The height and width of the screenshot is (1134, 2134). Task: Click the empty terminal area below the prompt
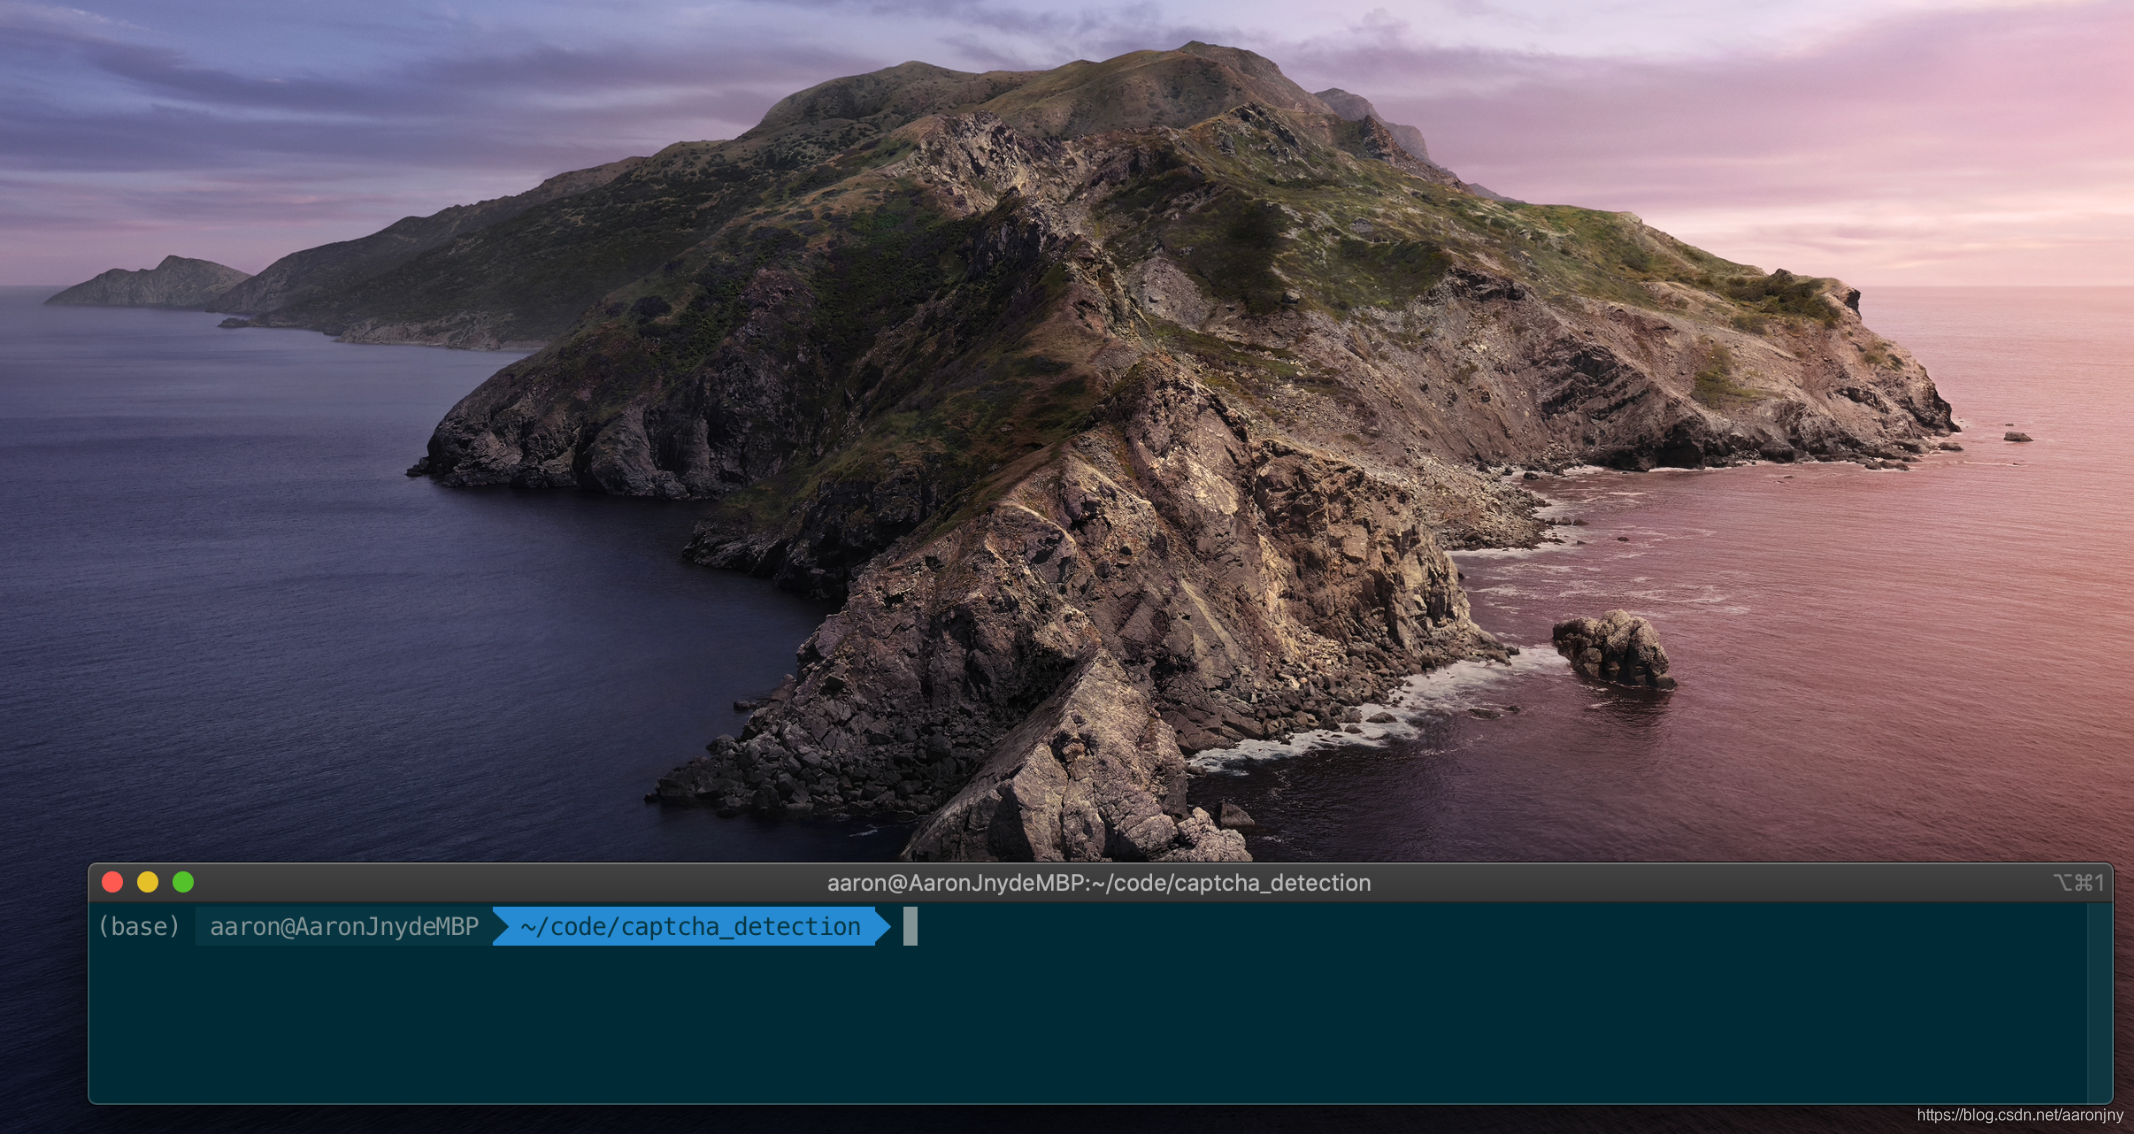pyautogui.click(x=1000, y=1030)
